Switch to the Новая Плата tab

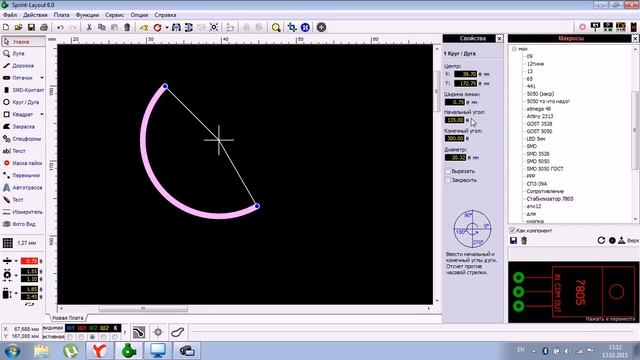tap(68, 318)
